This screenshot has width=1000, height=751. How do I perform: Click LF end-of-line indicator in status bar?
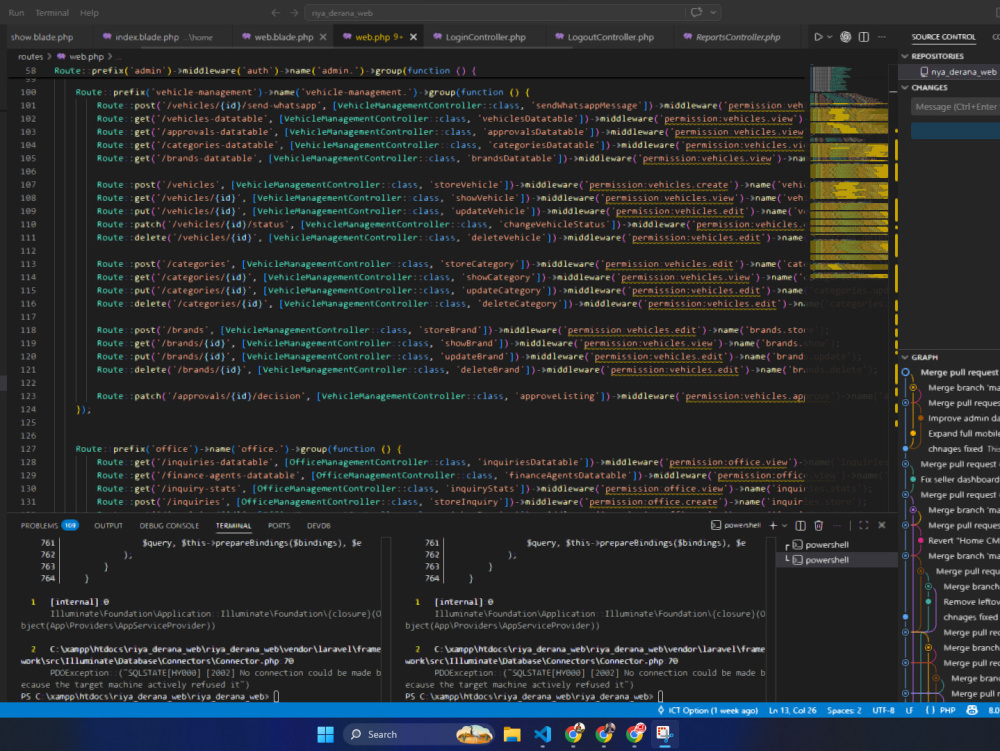[909, 710]
